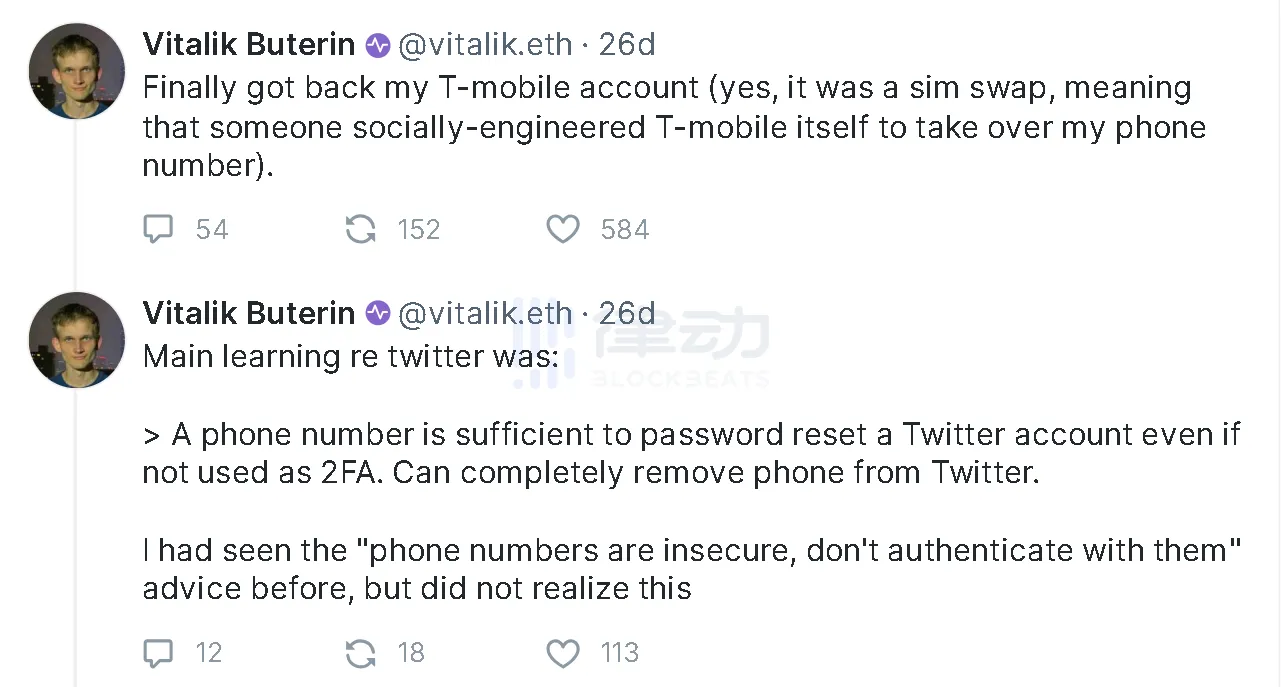The height and width of the screenshot is (687, 1282).
Task: Like the post about T-mobile account
Action: point(563,230)
